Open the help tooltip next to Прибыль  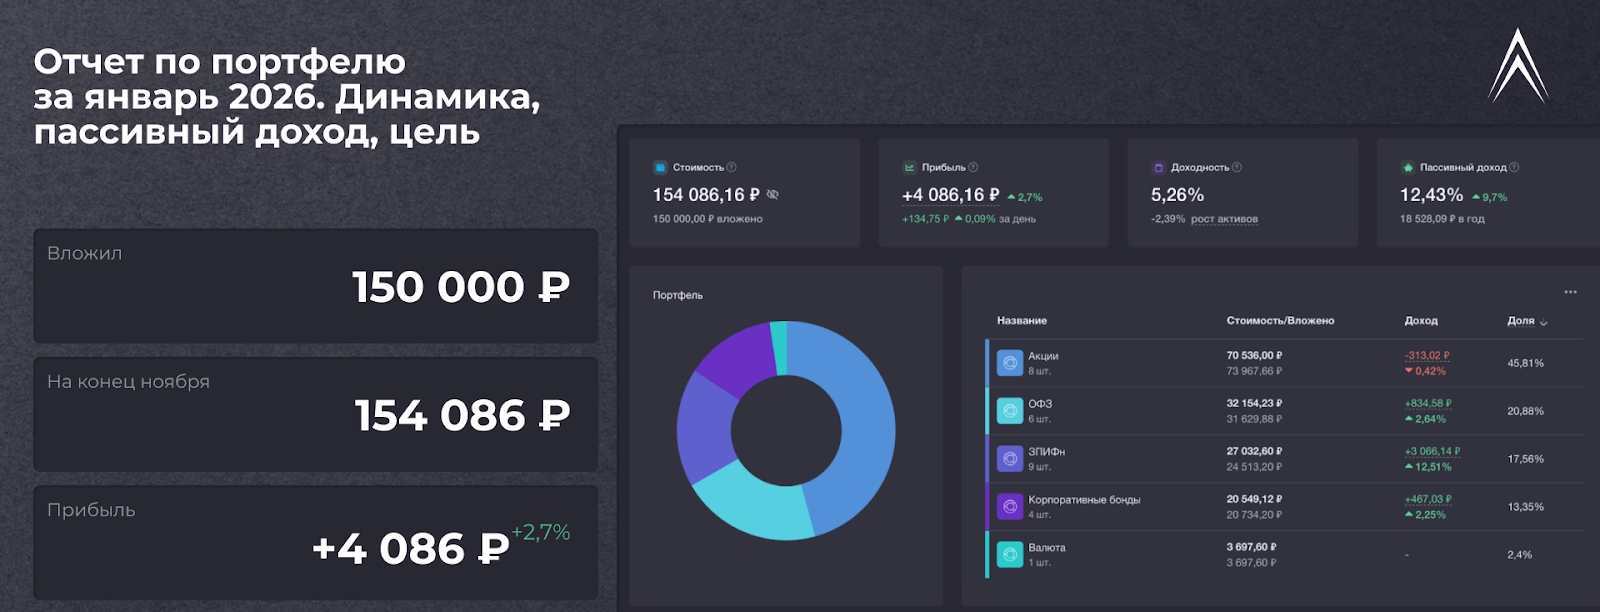[x=973, y=167]
